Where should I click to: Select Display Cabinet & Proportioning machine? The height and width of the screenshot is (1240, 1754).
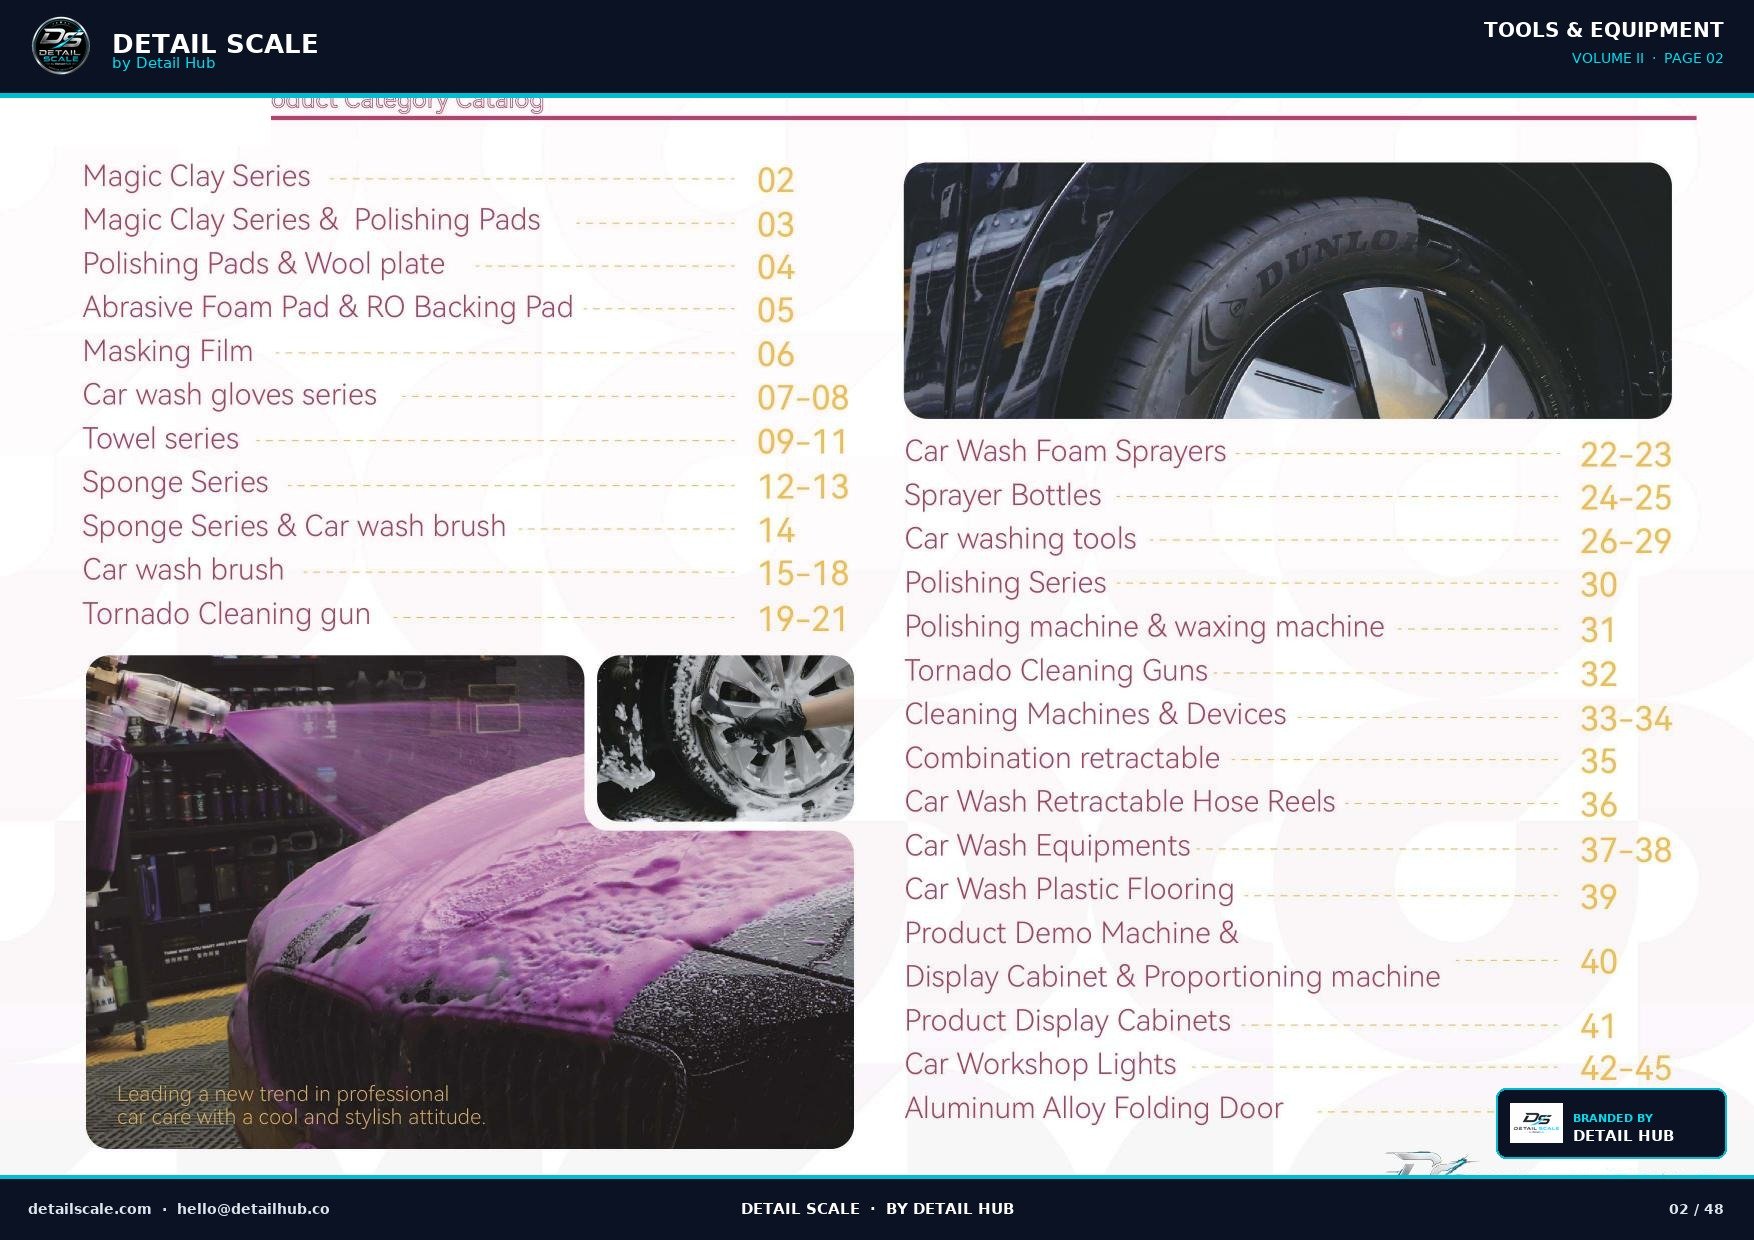tap(1173, 977)
